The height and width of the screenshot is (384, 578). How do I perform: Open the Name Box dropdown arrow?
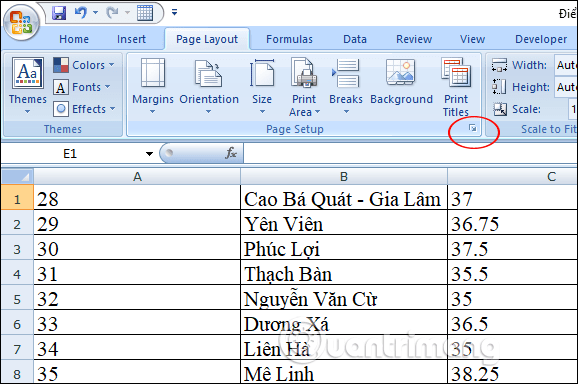(x=149, y=153)
